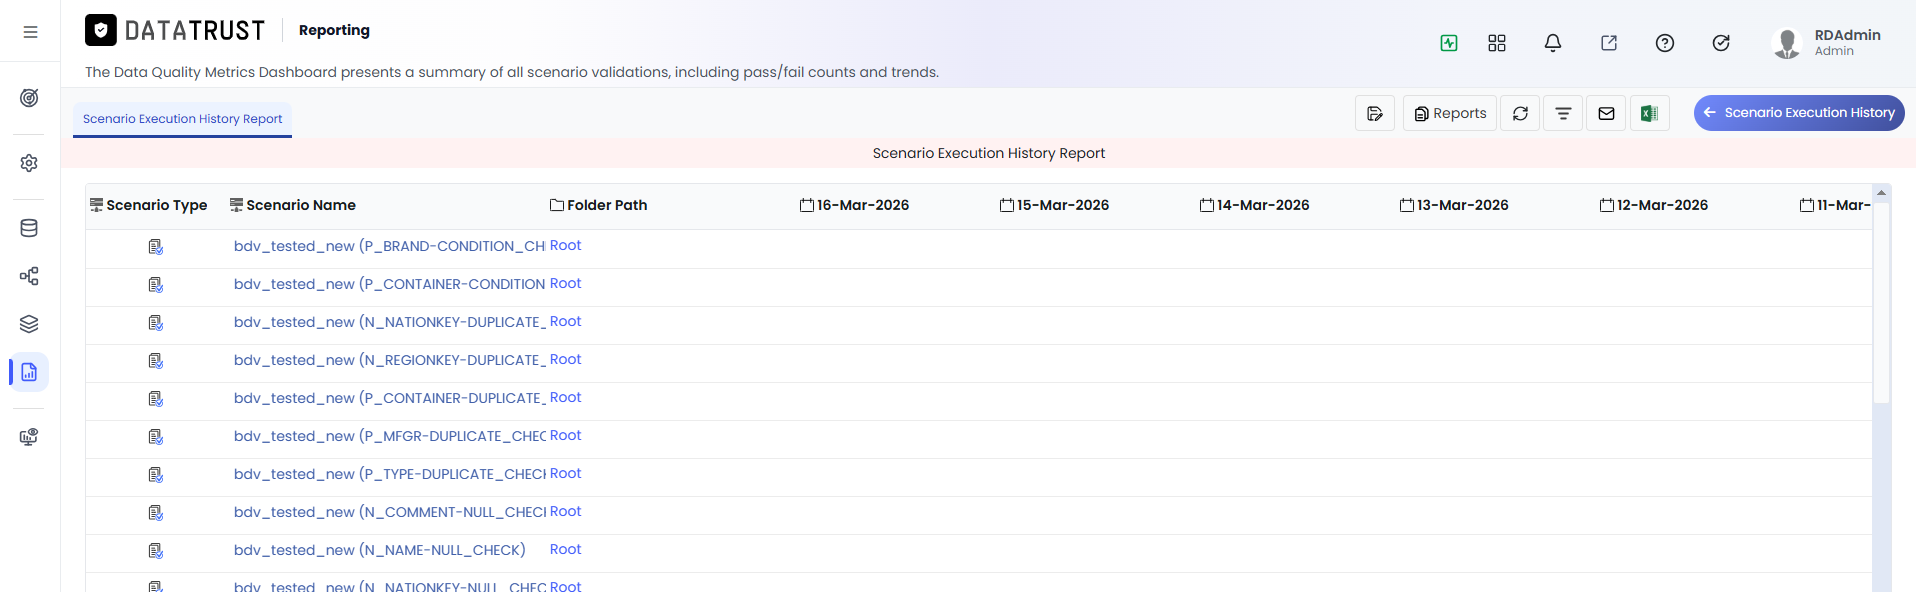Open the filter icon in toolbar
The image size is (1916, 592).
[1563, 113]
